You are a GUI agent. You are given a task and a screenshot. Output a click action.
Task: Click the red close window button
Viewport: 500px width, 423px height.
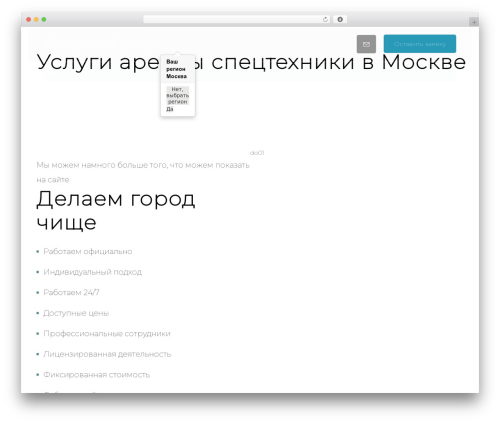tap(29, 20)
